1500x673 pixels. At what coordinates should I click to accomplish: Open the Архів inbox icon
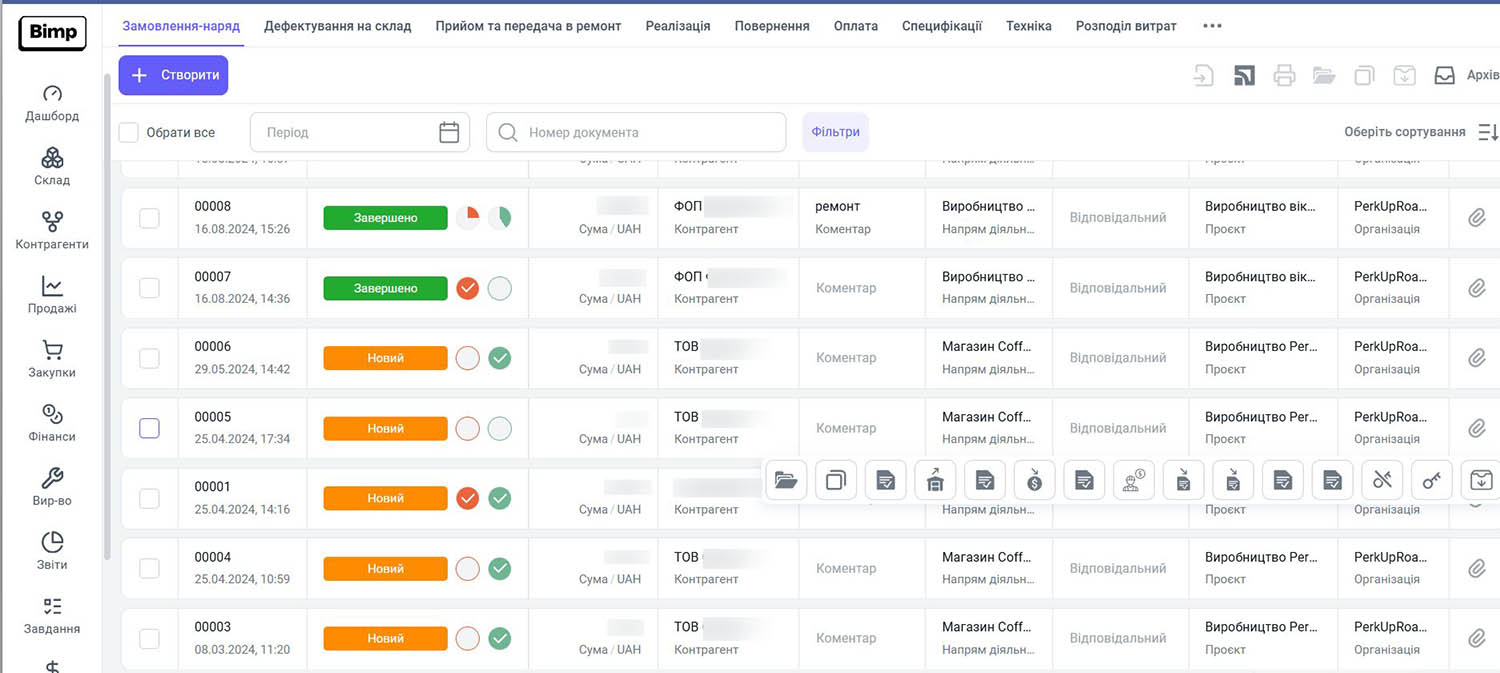click(x=1444, y=75)
